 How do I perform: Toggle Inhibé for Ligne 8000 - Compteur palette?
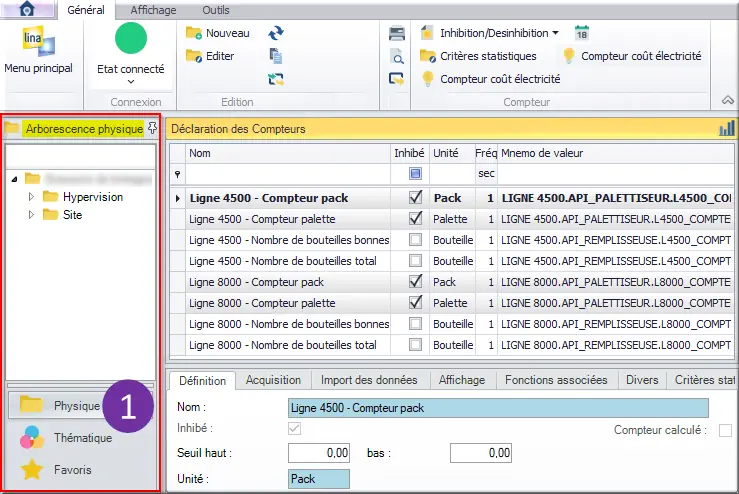coord(415,302)
